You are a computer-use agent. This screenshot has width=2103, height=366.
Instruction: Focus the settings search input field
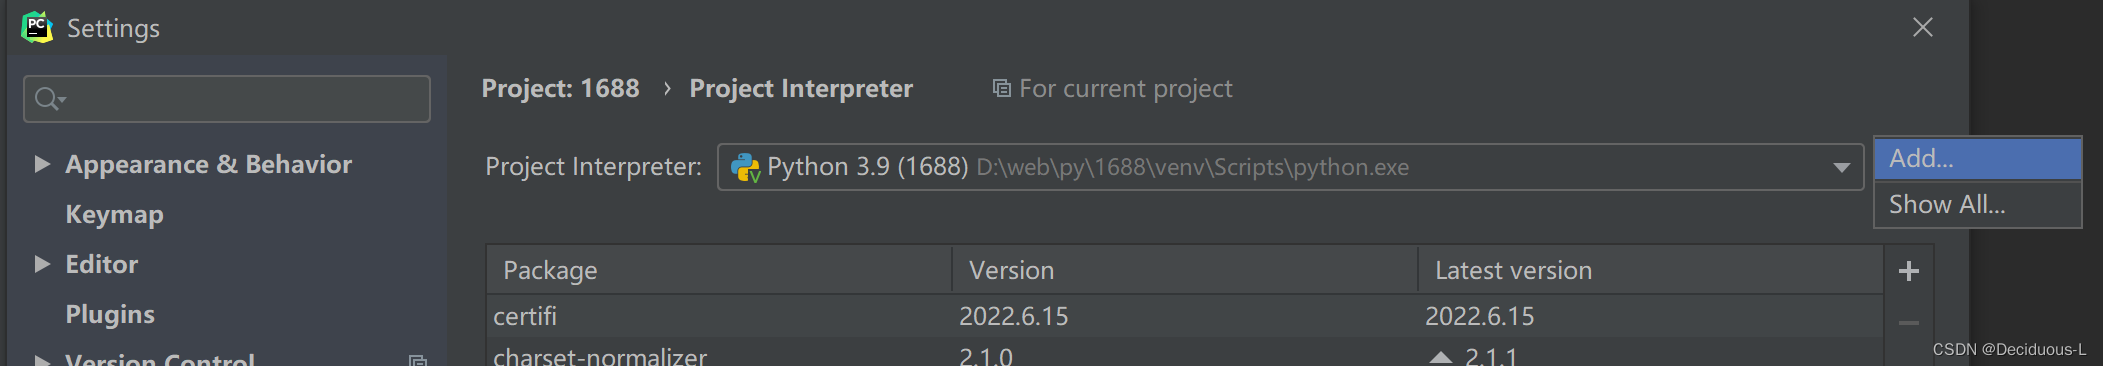pyautogui.click(x=227, y=99)
